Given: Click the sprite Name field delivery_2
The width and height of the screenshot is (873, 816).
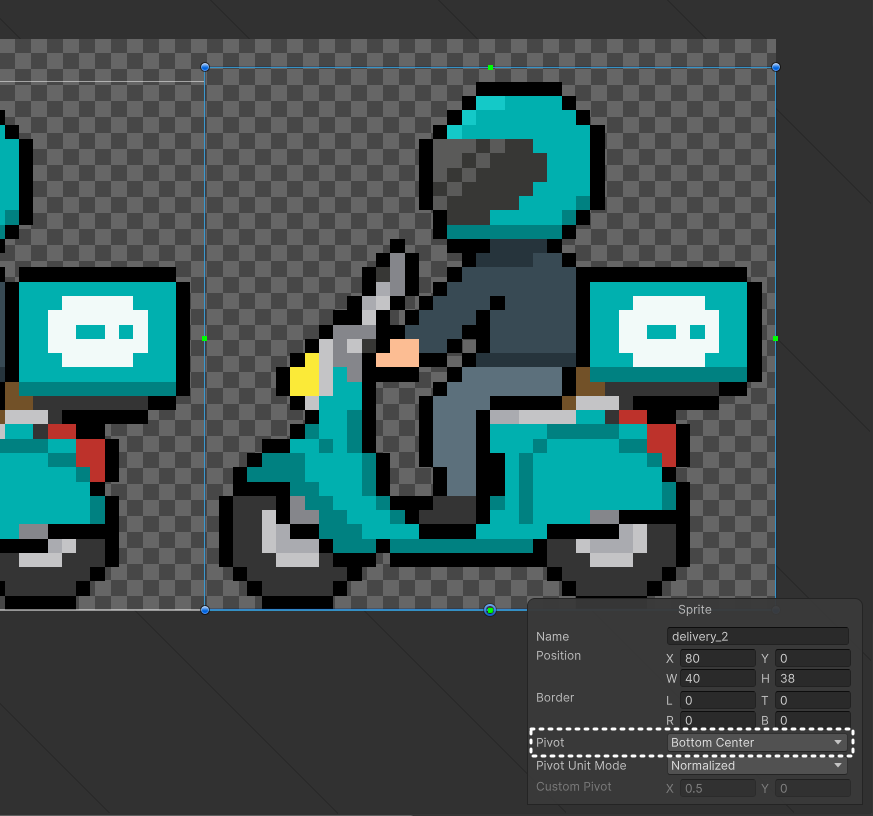Looking at the screenshot, I should pyautogui.click(x=758, y=636).
